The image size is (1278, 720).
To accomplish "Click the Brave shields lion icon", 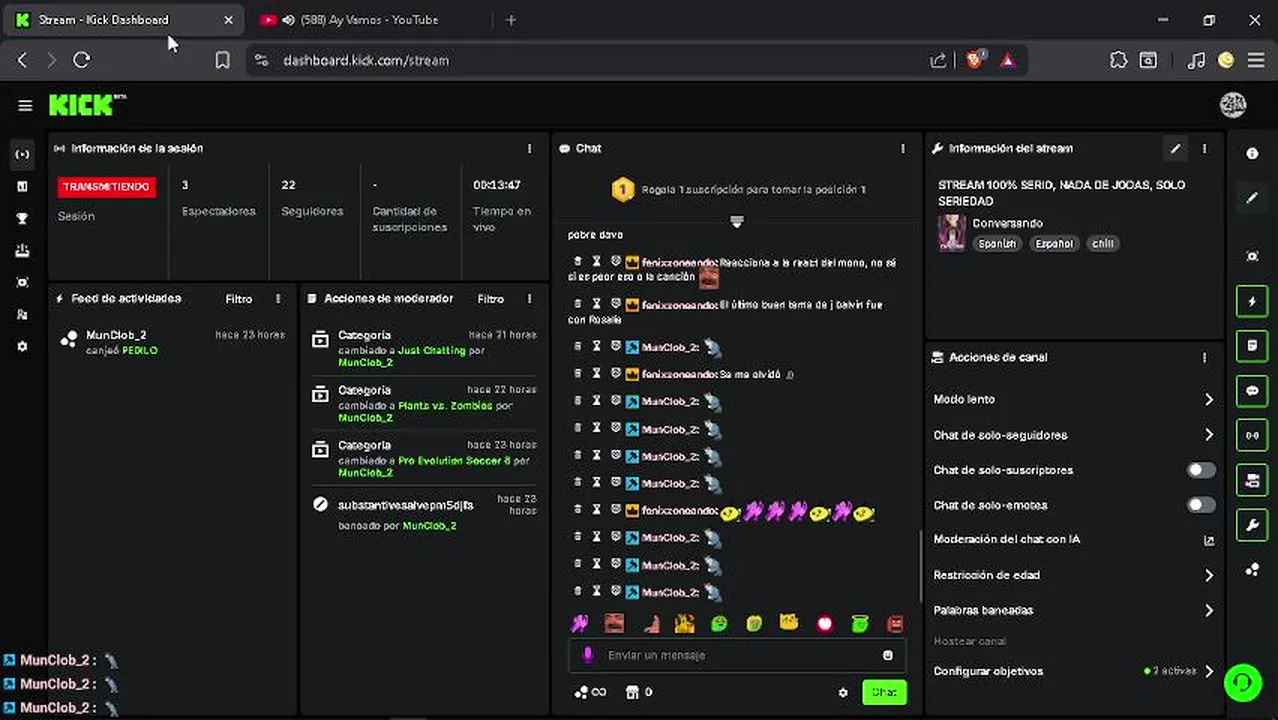I will (x=975, y=60).
